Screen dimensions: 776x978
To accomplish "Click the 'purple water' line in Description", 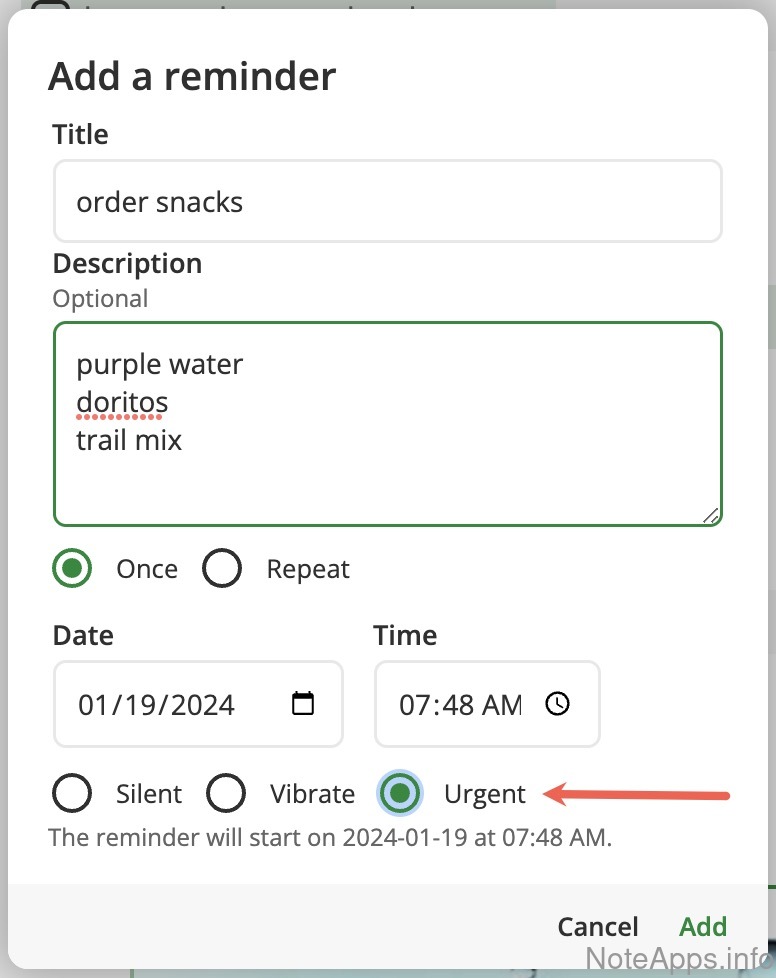I will coord(160,364).
